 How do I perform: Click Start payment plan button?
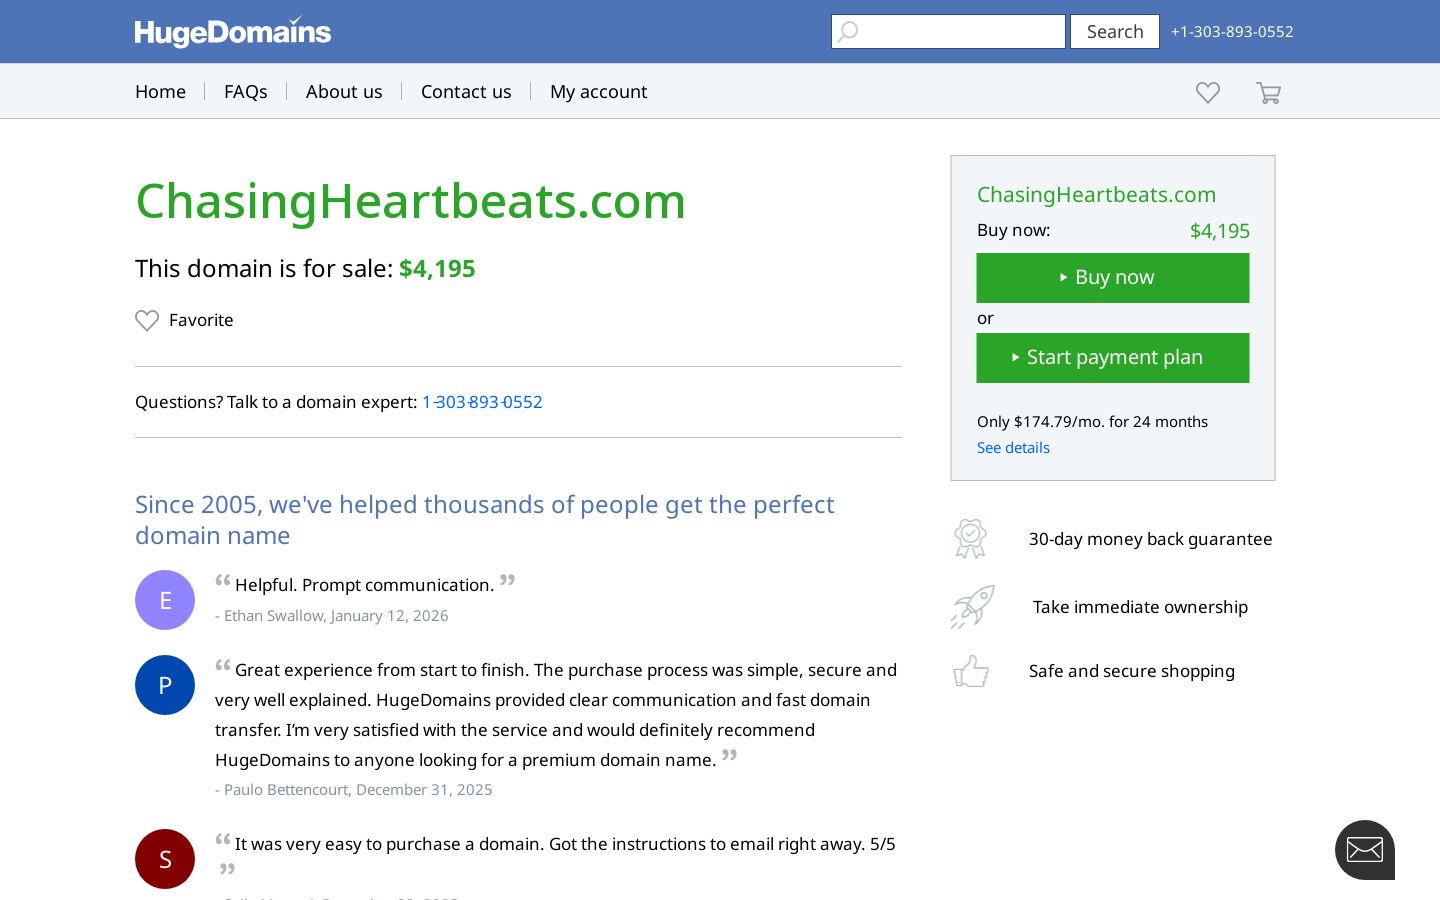click(1113, 358)
